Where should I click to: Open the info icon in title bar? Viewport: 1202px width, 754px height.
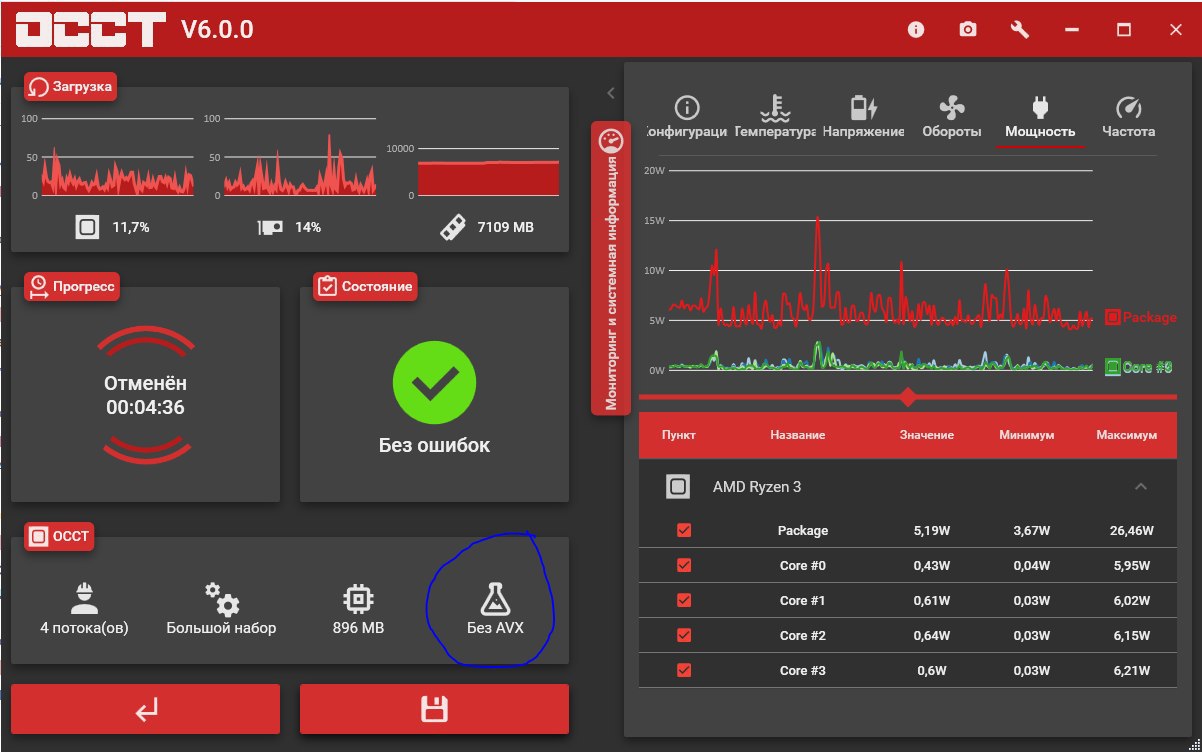point(916,30)
